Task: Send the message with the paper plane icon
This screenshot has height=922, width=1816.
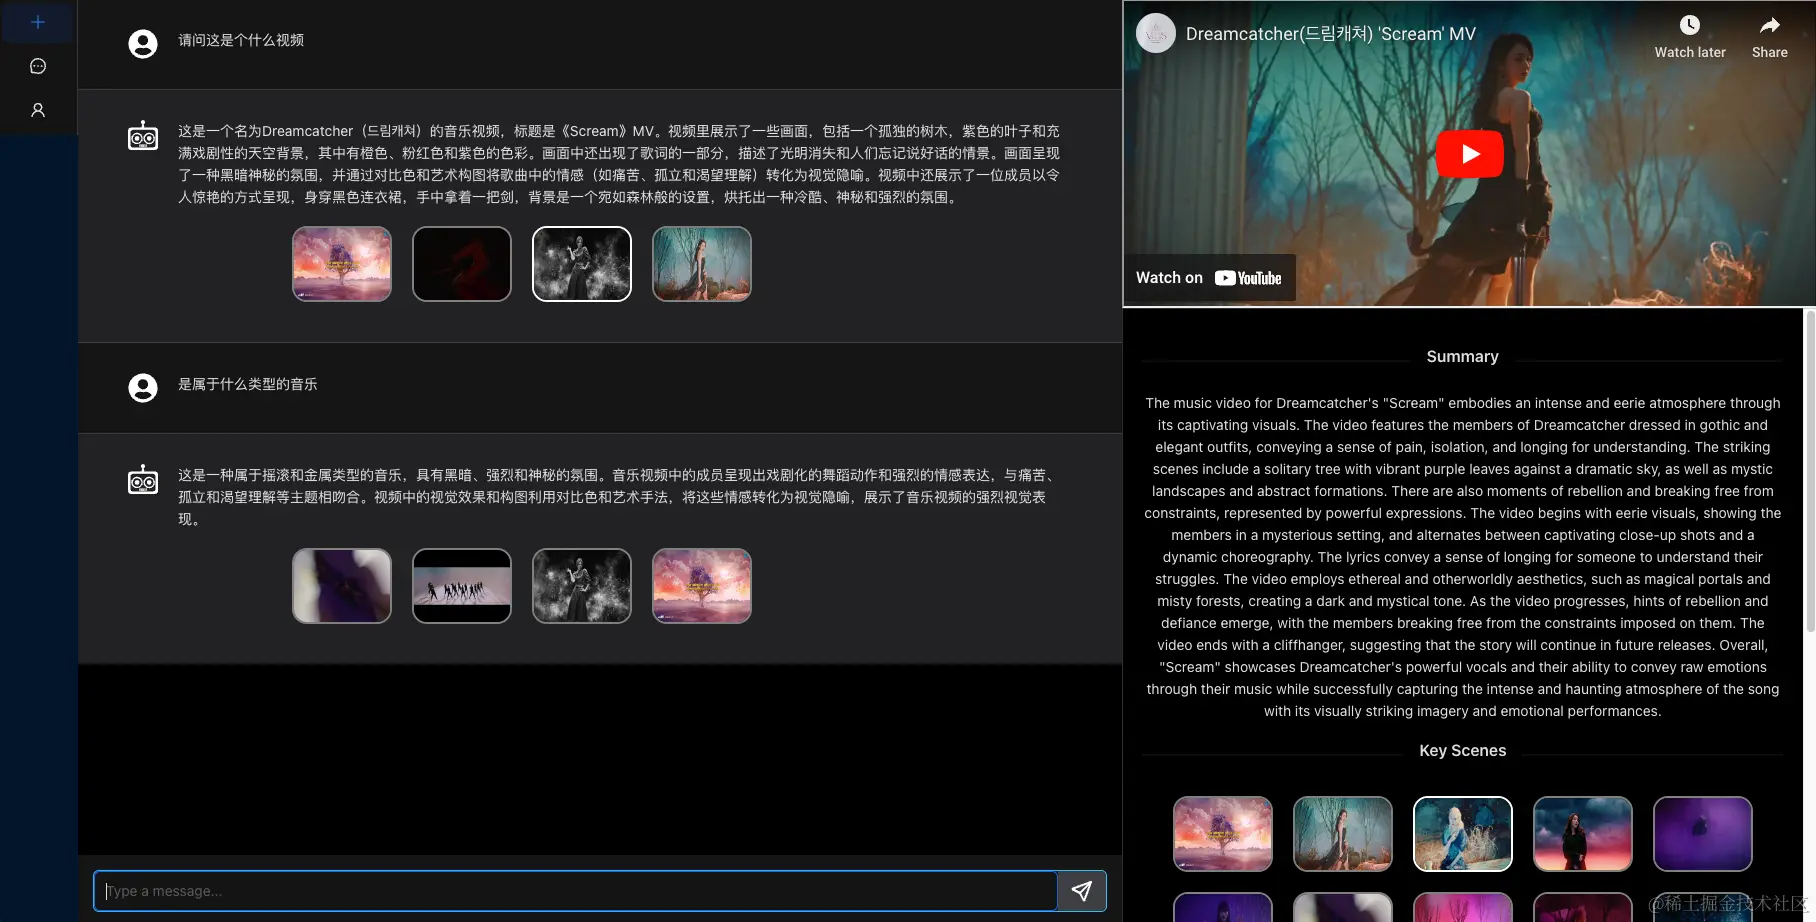Action: (x=1081, y=891)
